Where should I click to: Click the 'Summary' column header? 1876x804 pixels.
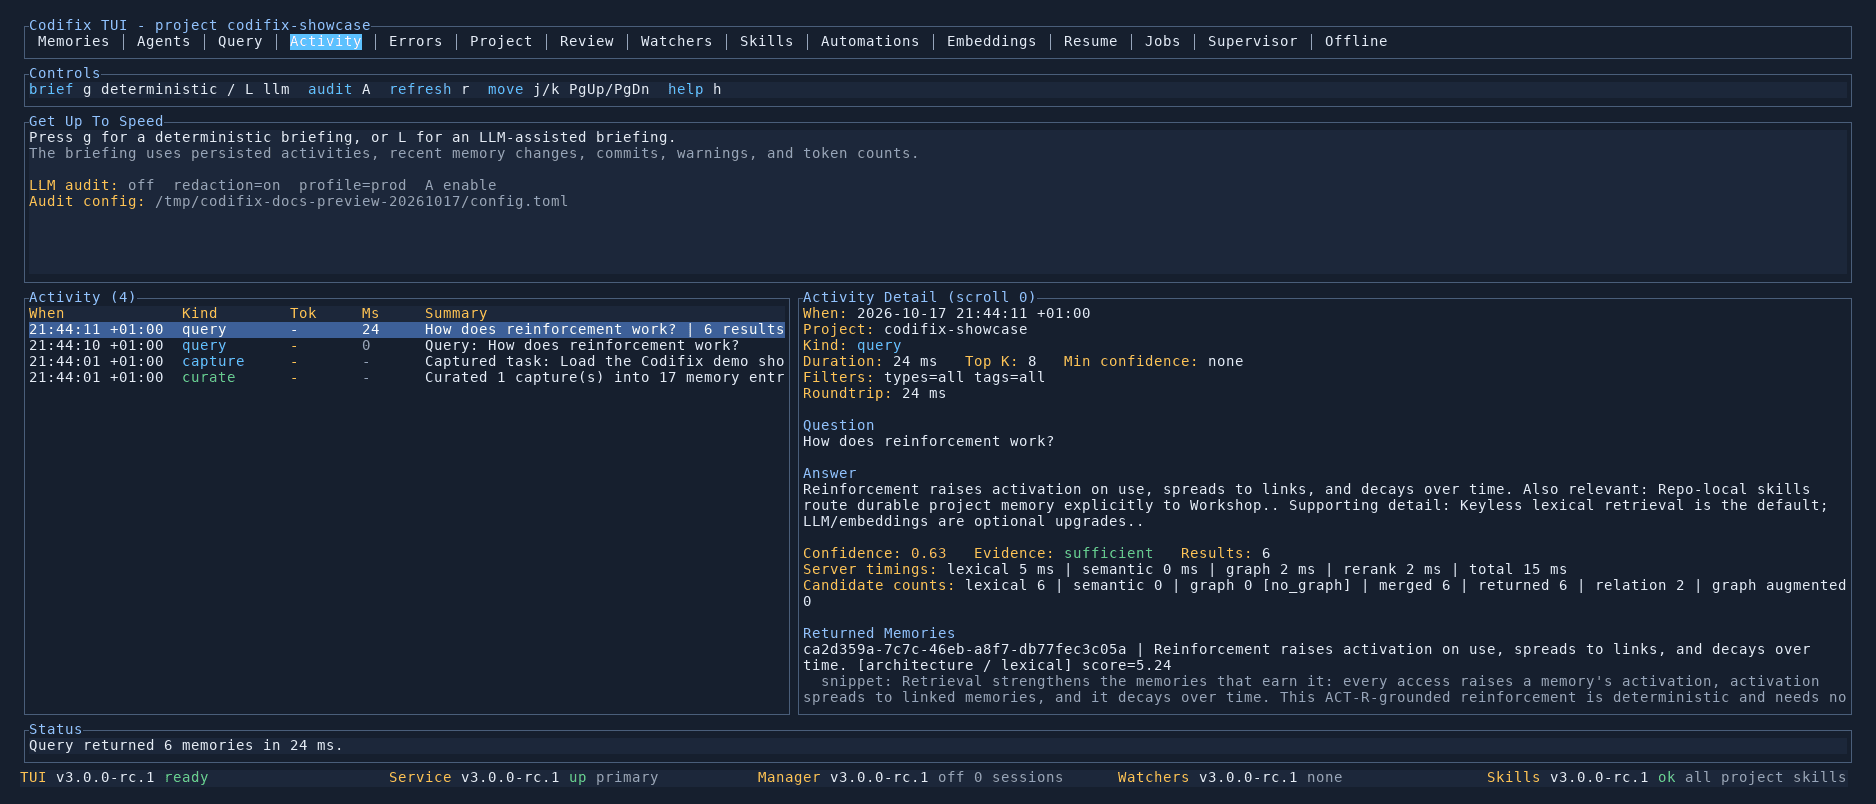coord(456,313)
